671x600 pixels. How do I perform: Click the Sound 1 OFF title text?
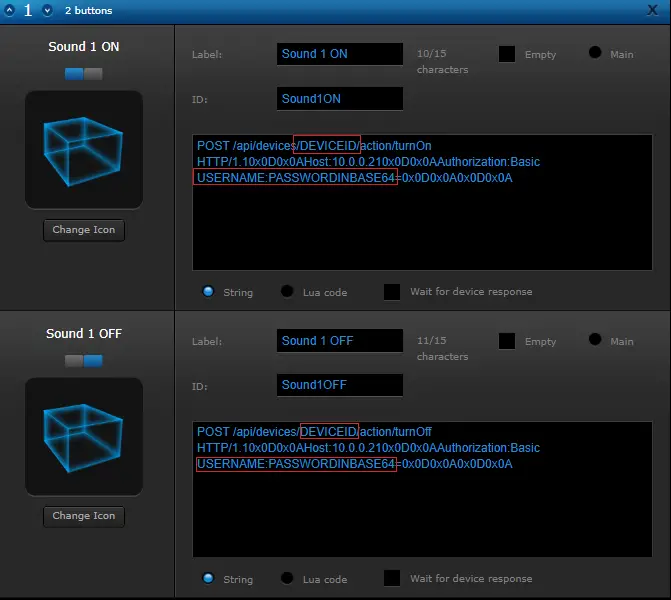click(84, 333)
